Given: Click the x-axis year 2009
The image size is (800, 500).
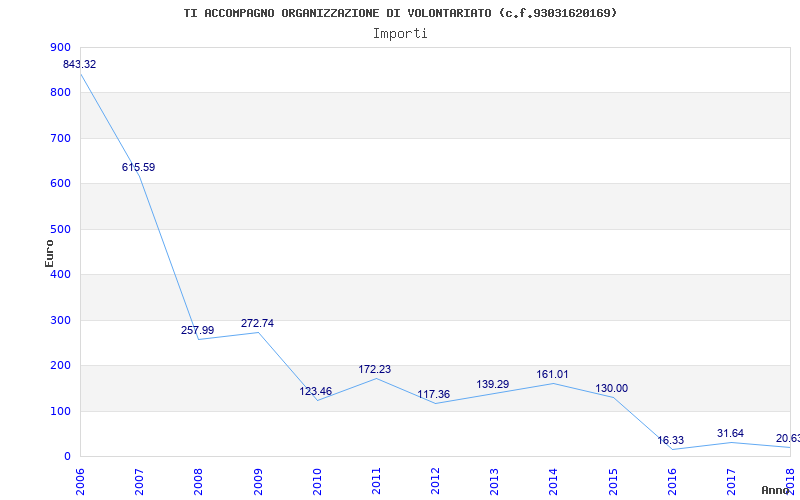Looking at the screenshot, I should point(258,482).
